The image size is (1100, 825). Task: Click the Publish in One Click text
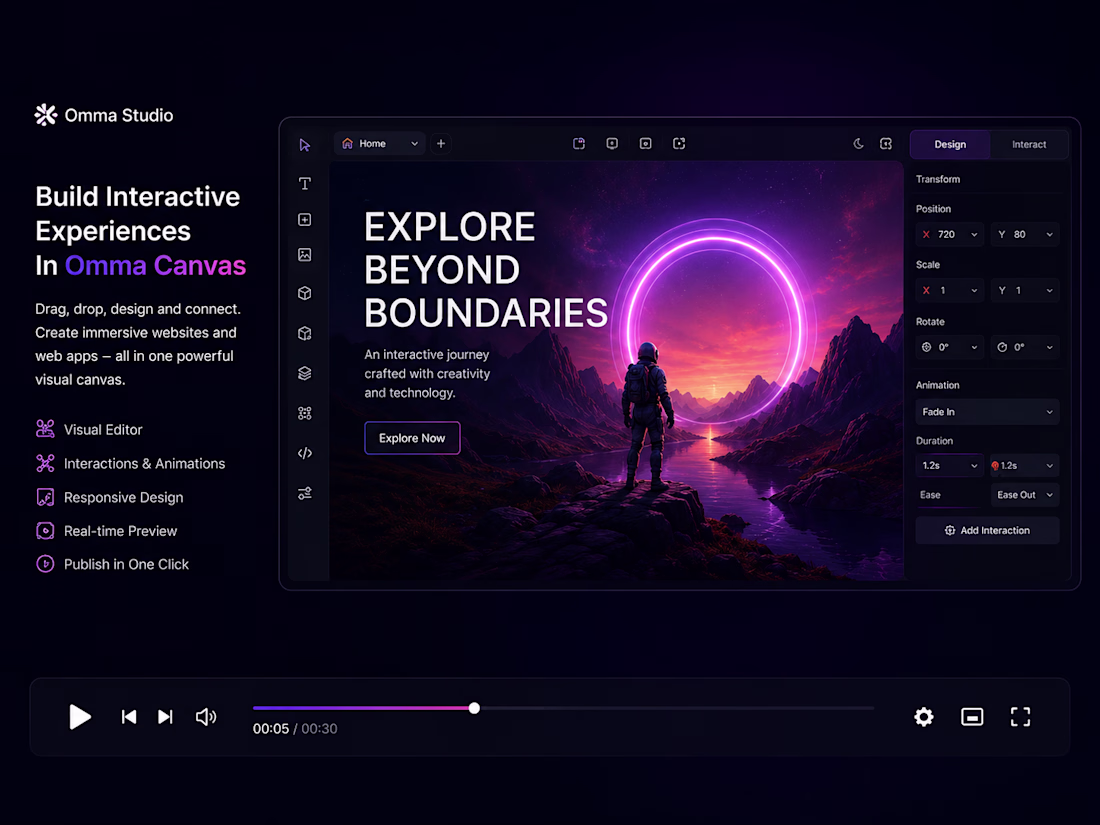(126, 564)
